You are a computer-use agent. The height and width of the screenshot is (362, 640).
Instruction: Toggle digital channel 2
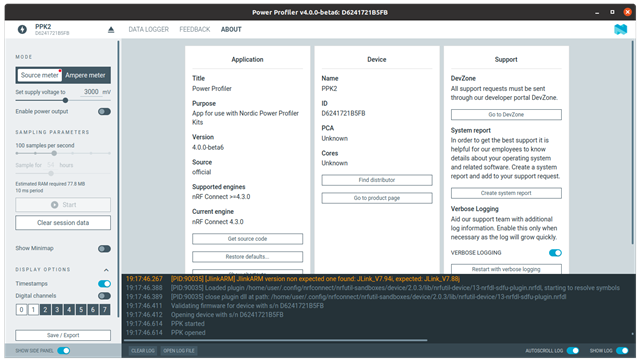(x=45, y=310)
